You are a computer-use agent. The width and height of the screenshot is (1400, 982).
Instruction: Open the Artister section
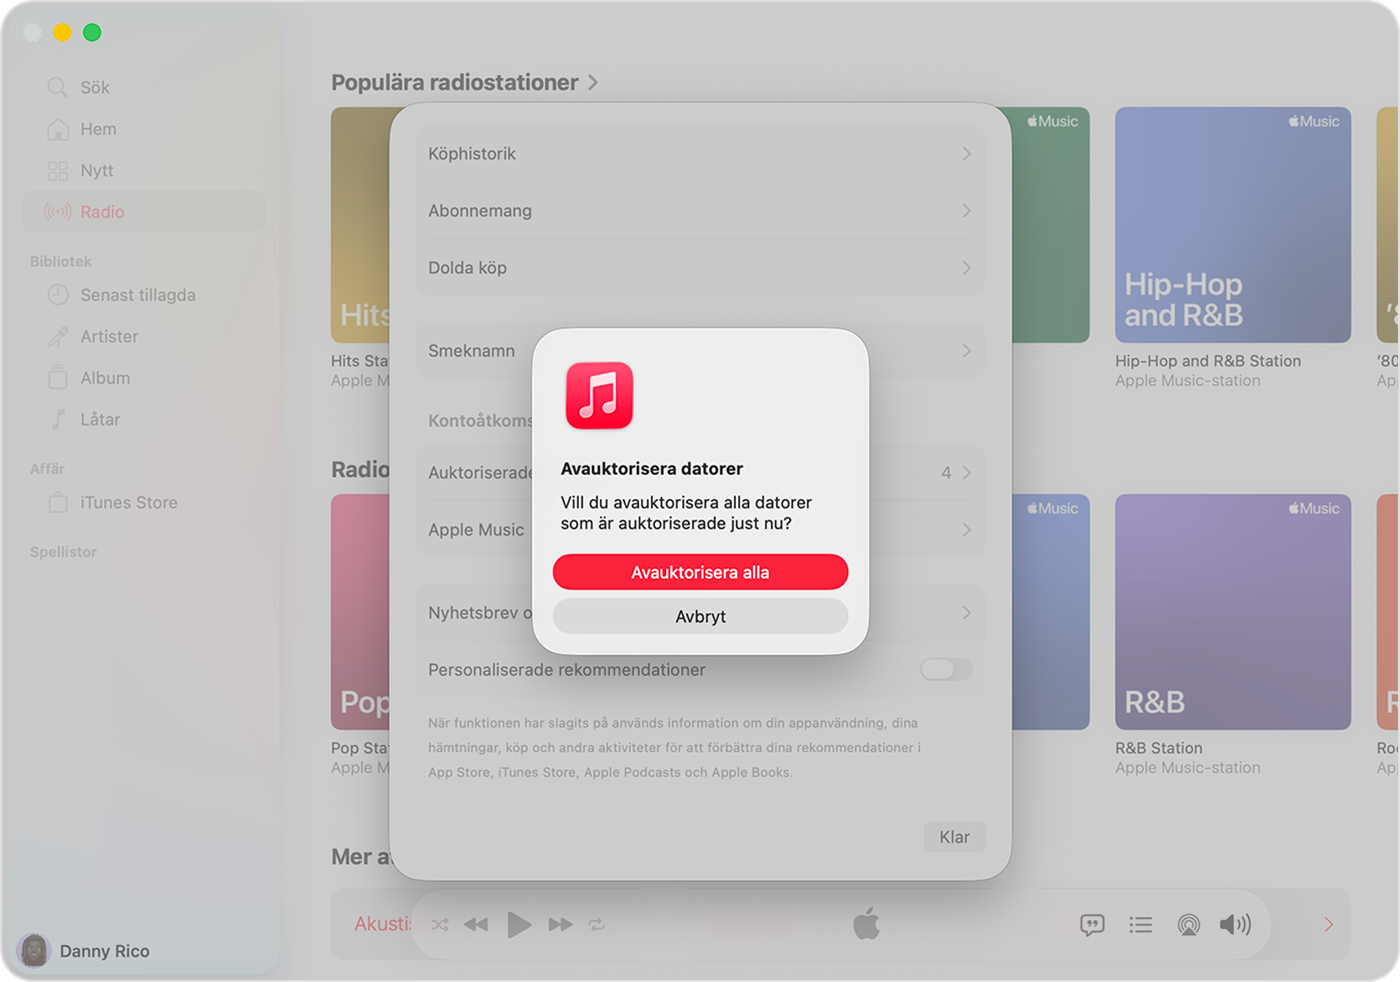coord(110,337)
